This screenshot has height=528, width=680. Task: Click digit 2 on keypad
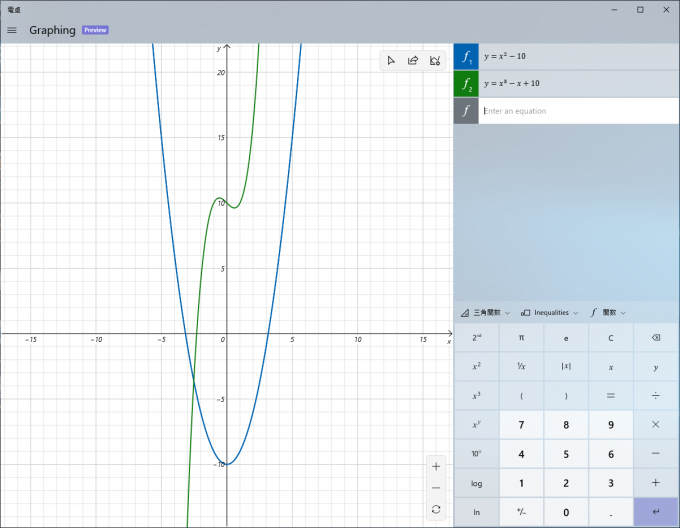pos(566,483)
